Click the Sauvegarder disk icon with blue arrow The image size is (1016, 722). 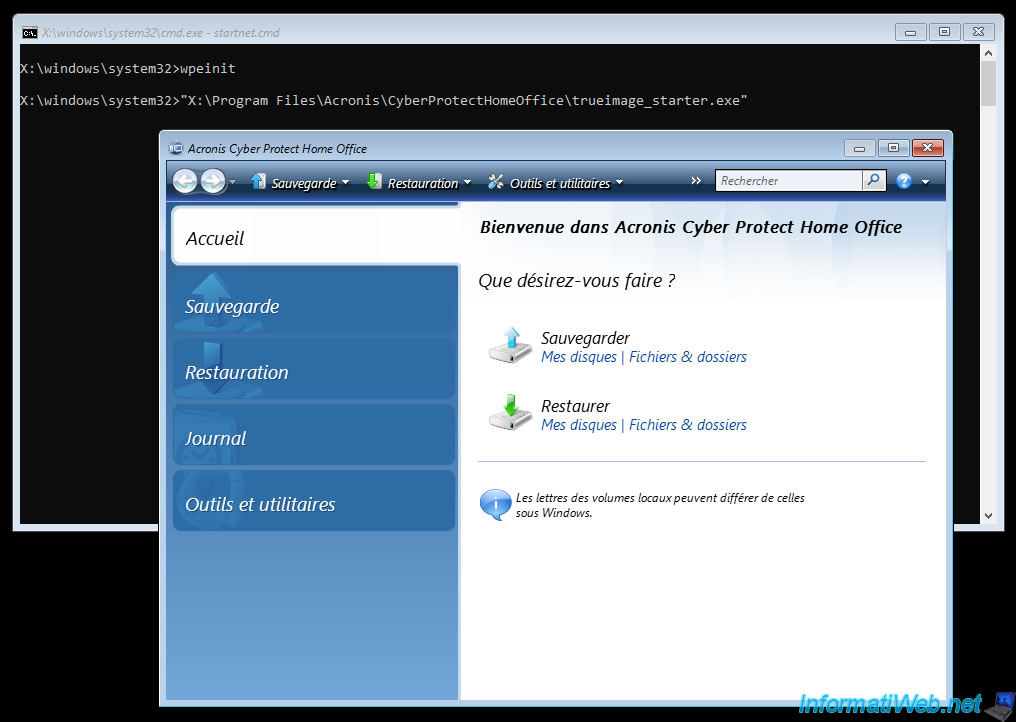510,345
